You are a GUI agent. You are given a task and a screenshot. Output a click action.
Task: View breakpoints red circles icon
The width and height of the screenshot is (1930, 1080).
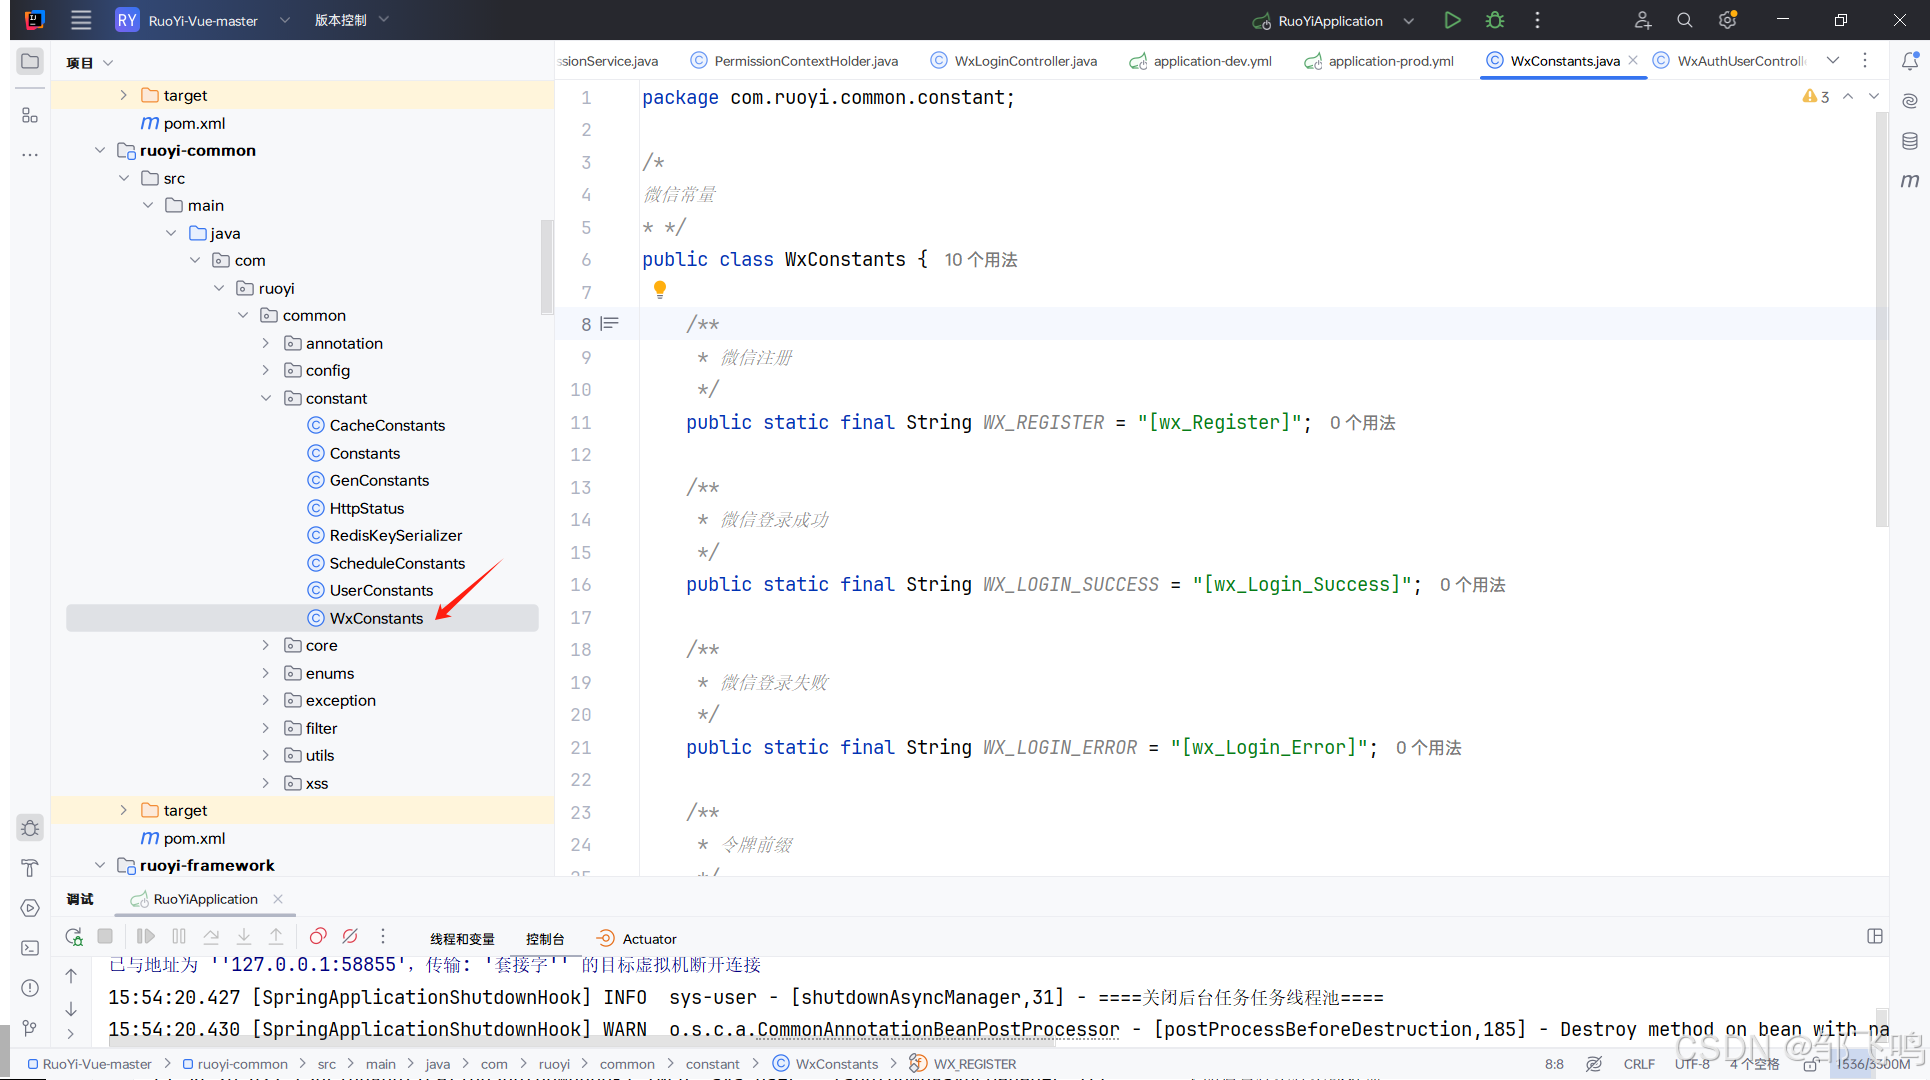coord(318,937)
